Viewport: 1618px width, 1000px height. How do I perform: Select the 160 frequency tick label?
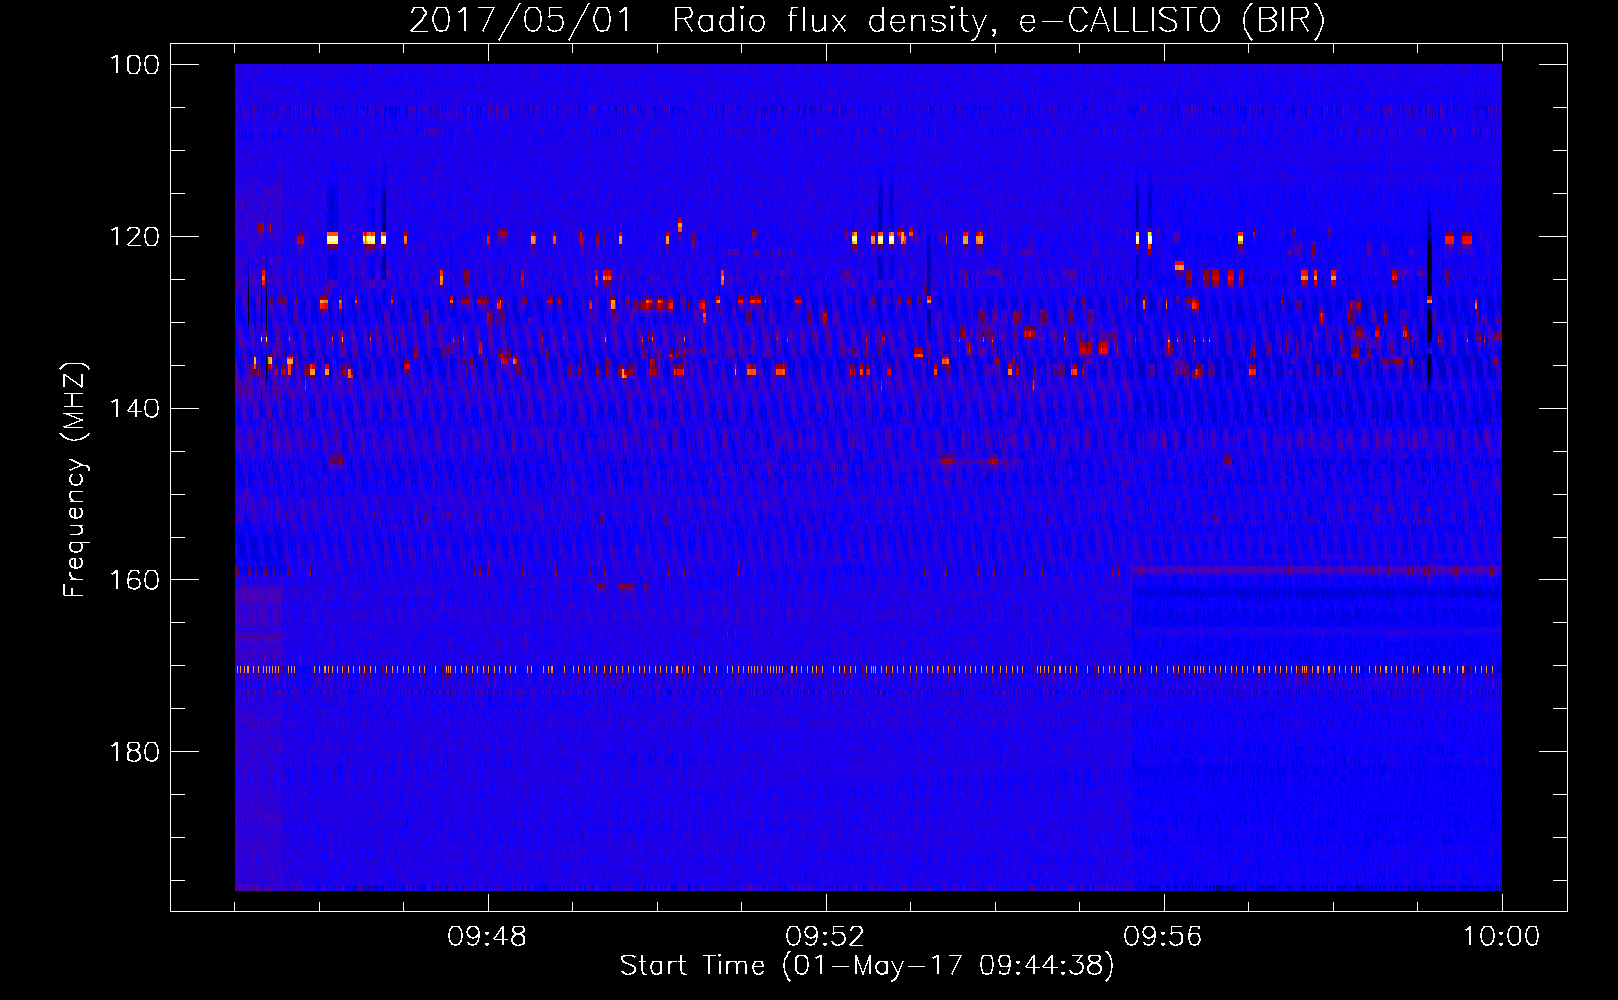point(136,580)
